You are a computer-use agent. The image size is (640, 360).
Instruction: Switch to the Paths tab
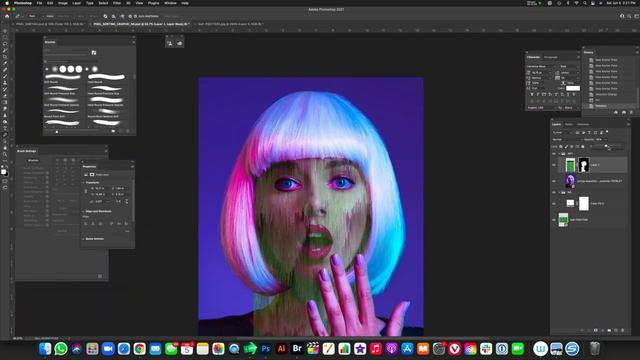click(x=569, y=124)
